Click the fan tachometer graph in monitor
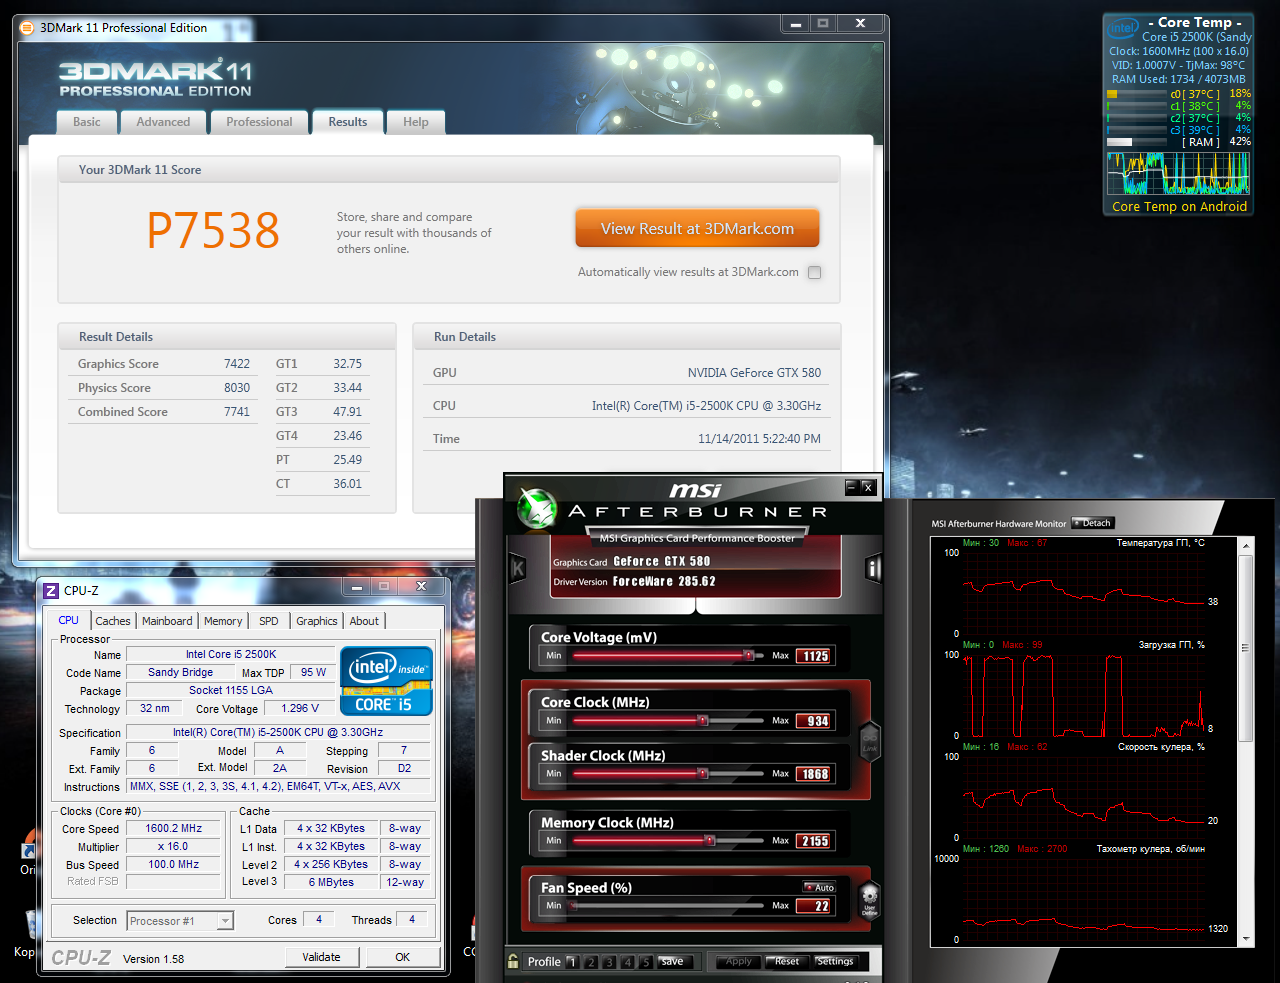The image size is (1280, 983). [x=1085, y=898]
